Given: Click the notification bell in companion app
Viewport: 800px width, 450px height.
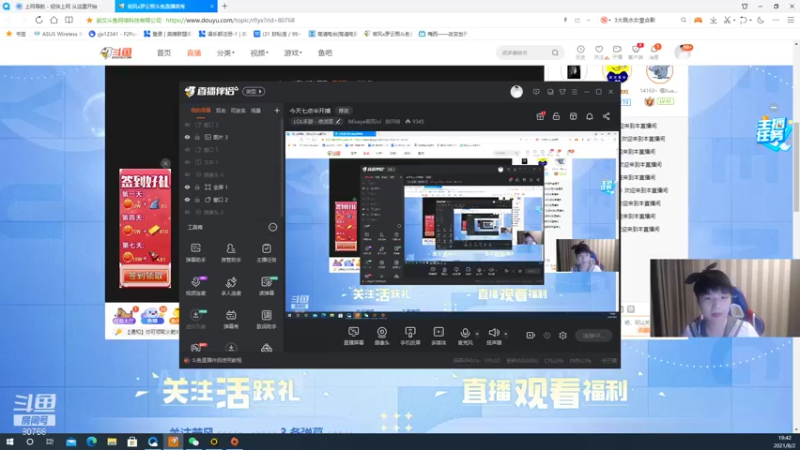Looking at the screenshot, I should (589, 116).
